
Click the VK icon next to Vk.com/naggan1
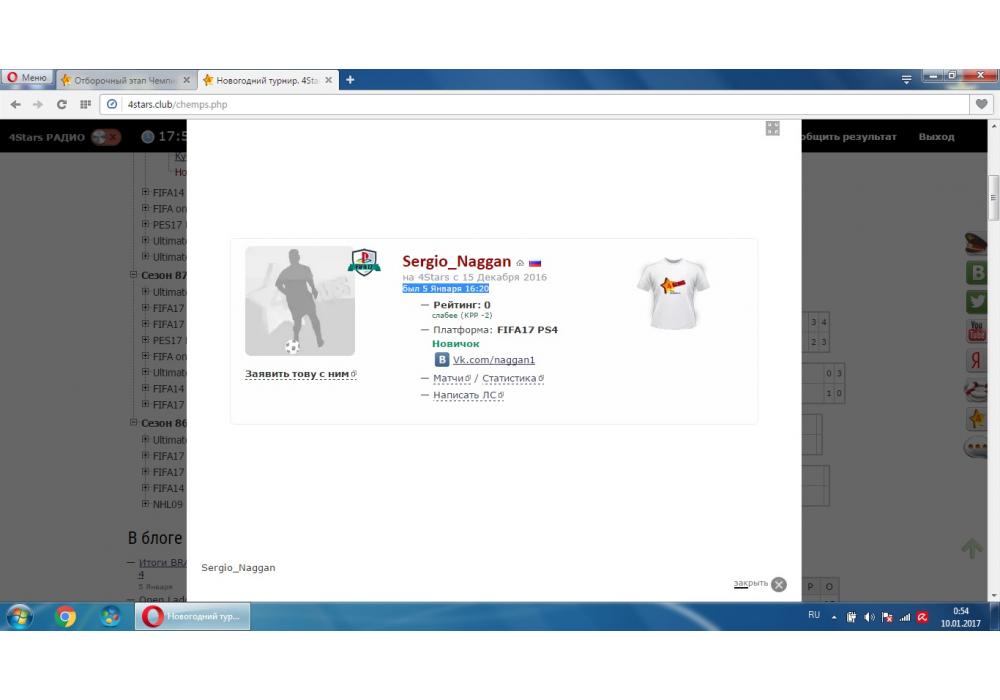click(441, 360)
